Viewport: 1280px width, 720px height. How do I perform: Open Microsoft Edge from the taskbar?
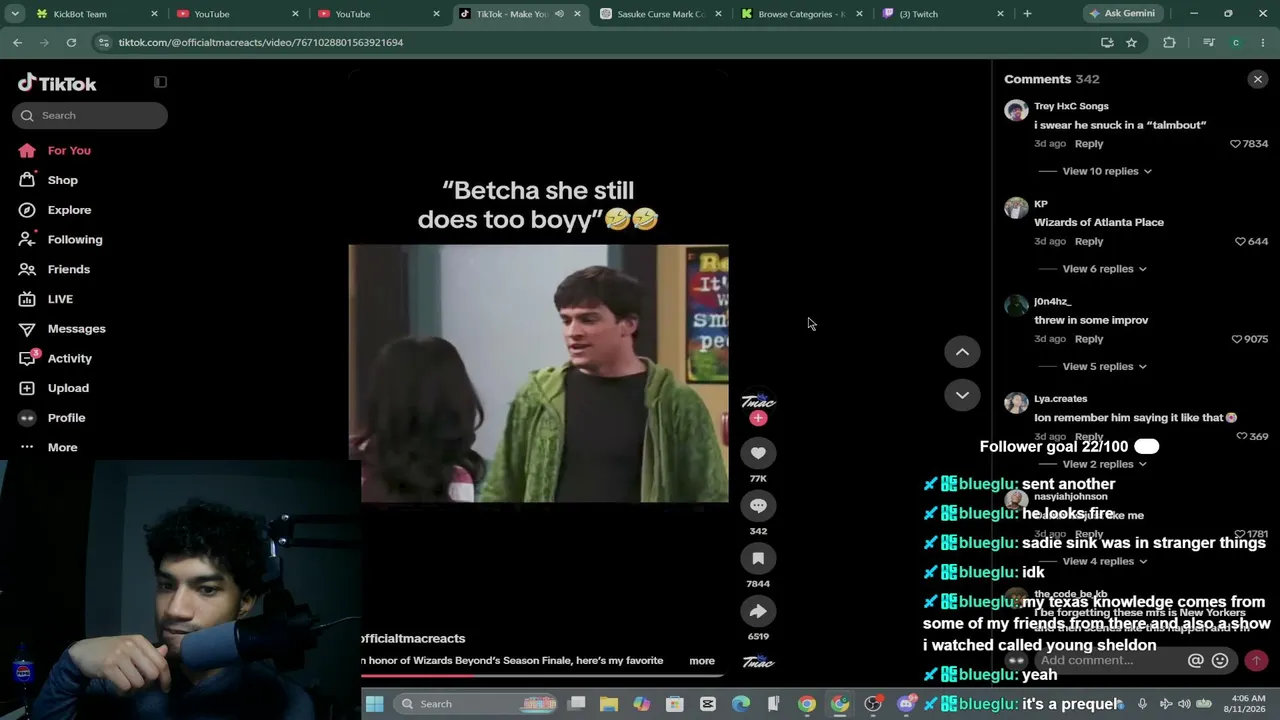[x=741, y=704]
